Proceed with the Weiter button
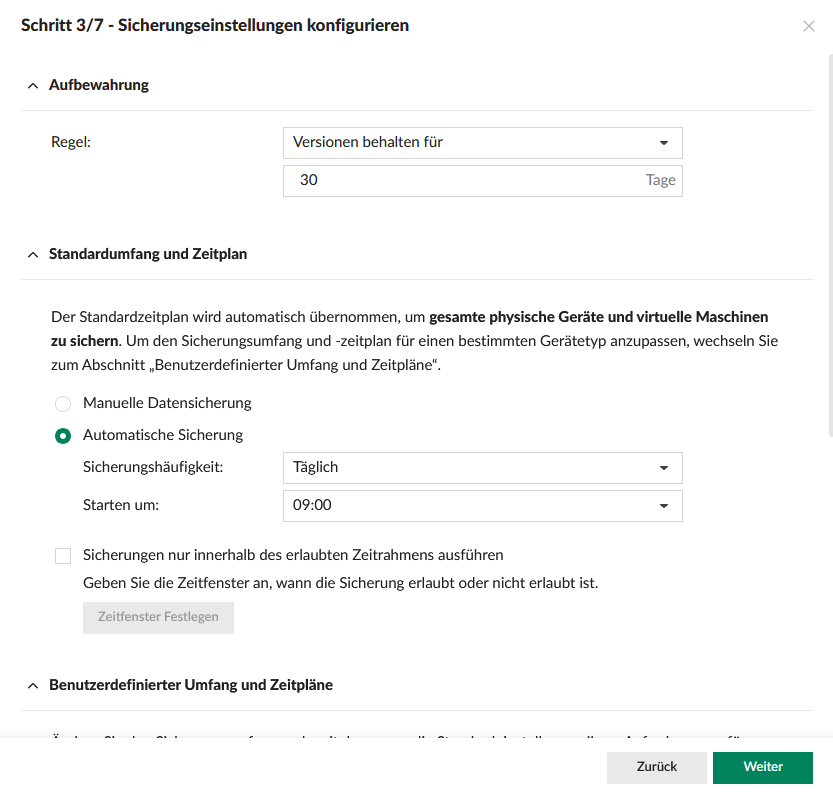The height and width of the screenshot is (796, 833). (762, 767)
